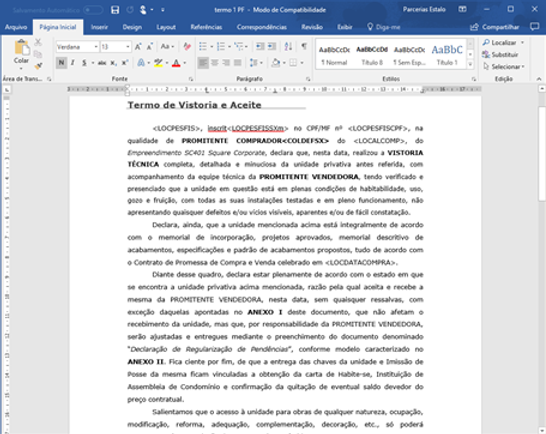Open the Arquivo tab
This screenshot has height=434, width=546.
pos(16,27)
